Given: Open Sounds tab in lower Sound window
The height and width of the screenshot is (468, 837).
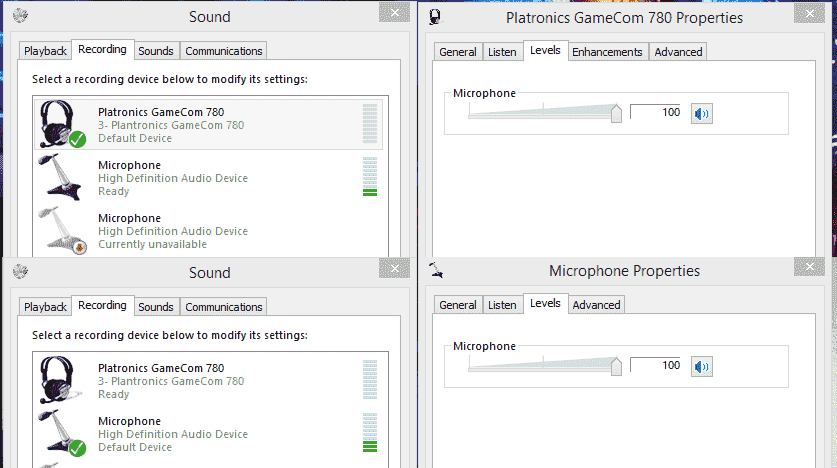Looking at the screenshot, I should [x=156, y=307].
